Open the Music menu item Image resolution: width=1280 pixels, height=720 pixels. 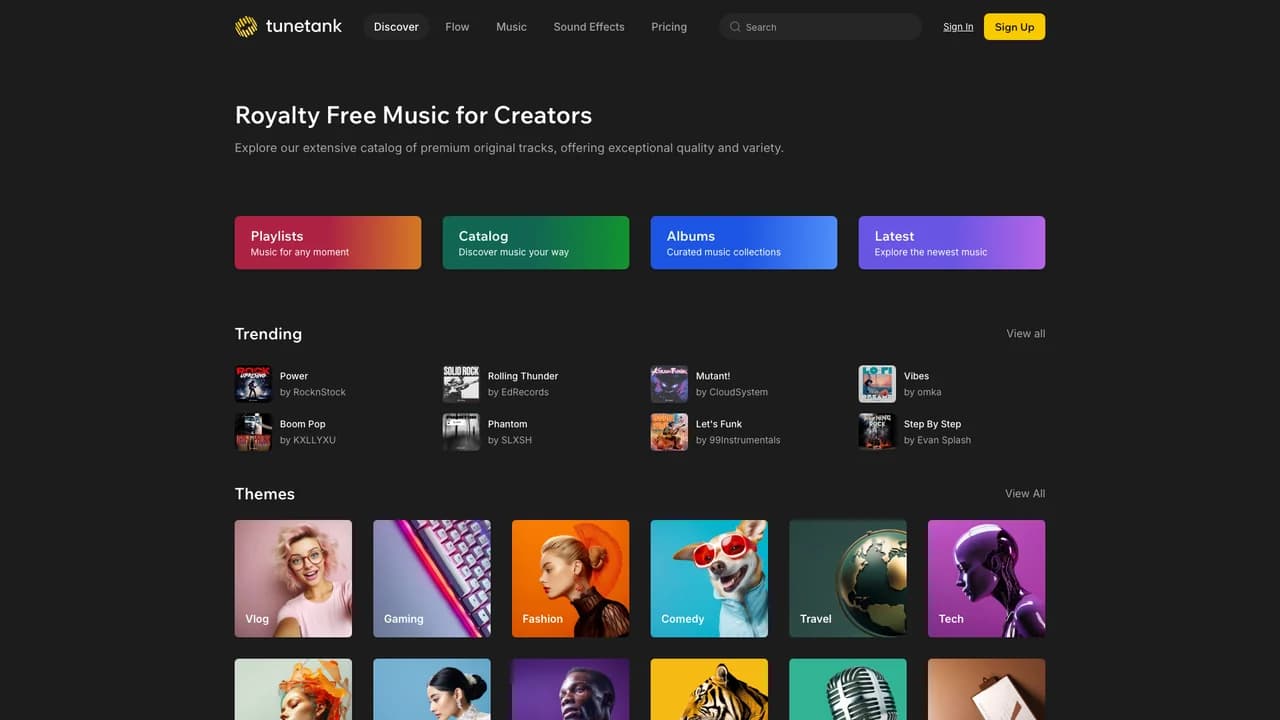[x=511, y=27]
